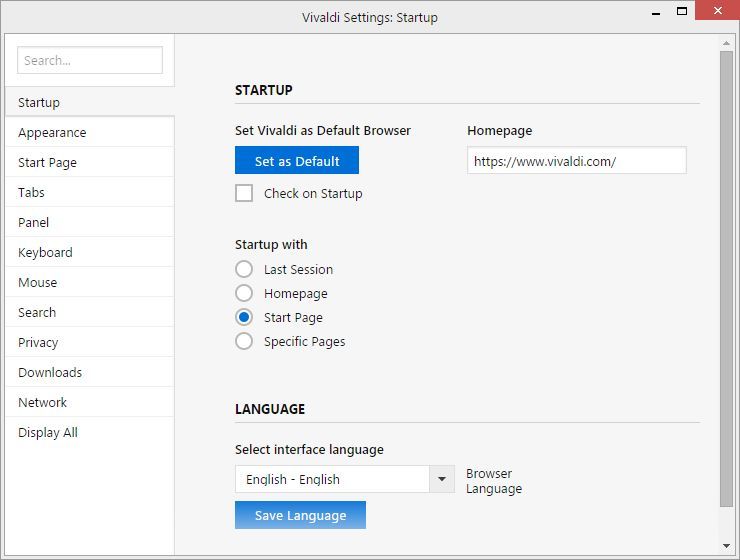Enable the Check on Startup checkbox
Screen dimensions: 740x560
click(x=244, y=193)
